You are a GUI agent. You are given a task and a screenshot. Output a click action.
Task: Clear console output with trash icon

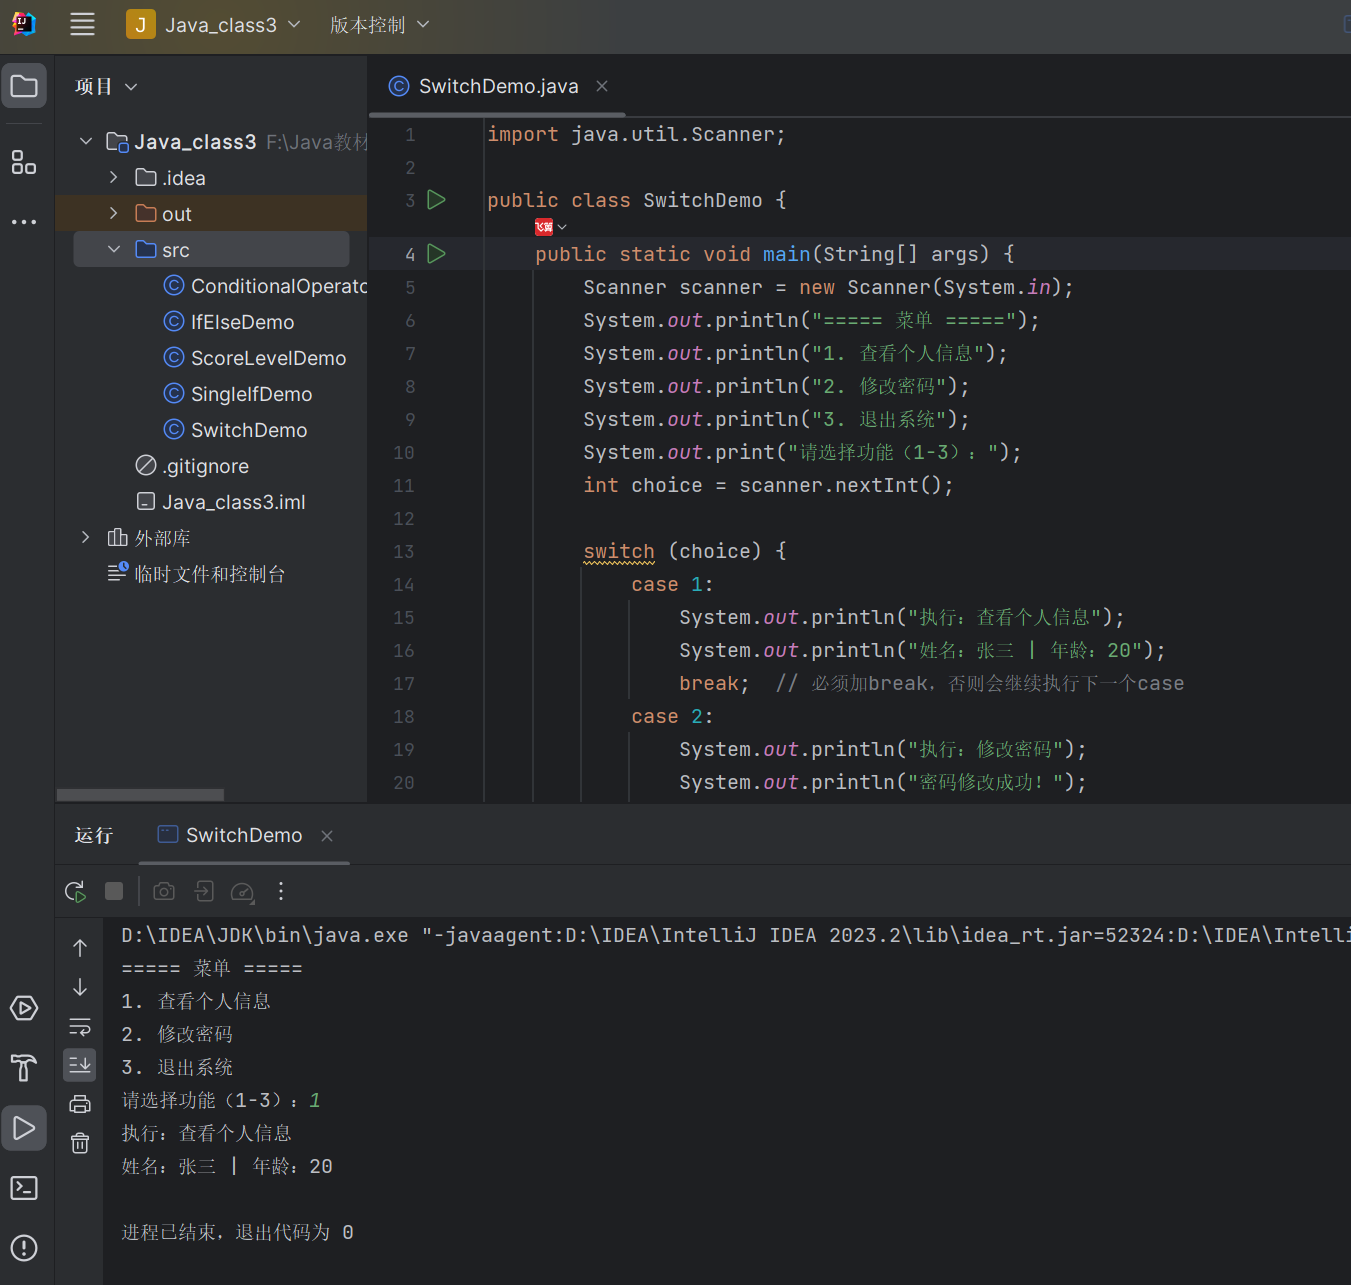80,1143
